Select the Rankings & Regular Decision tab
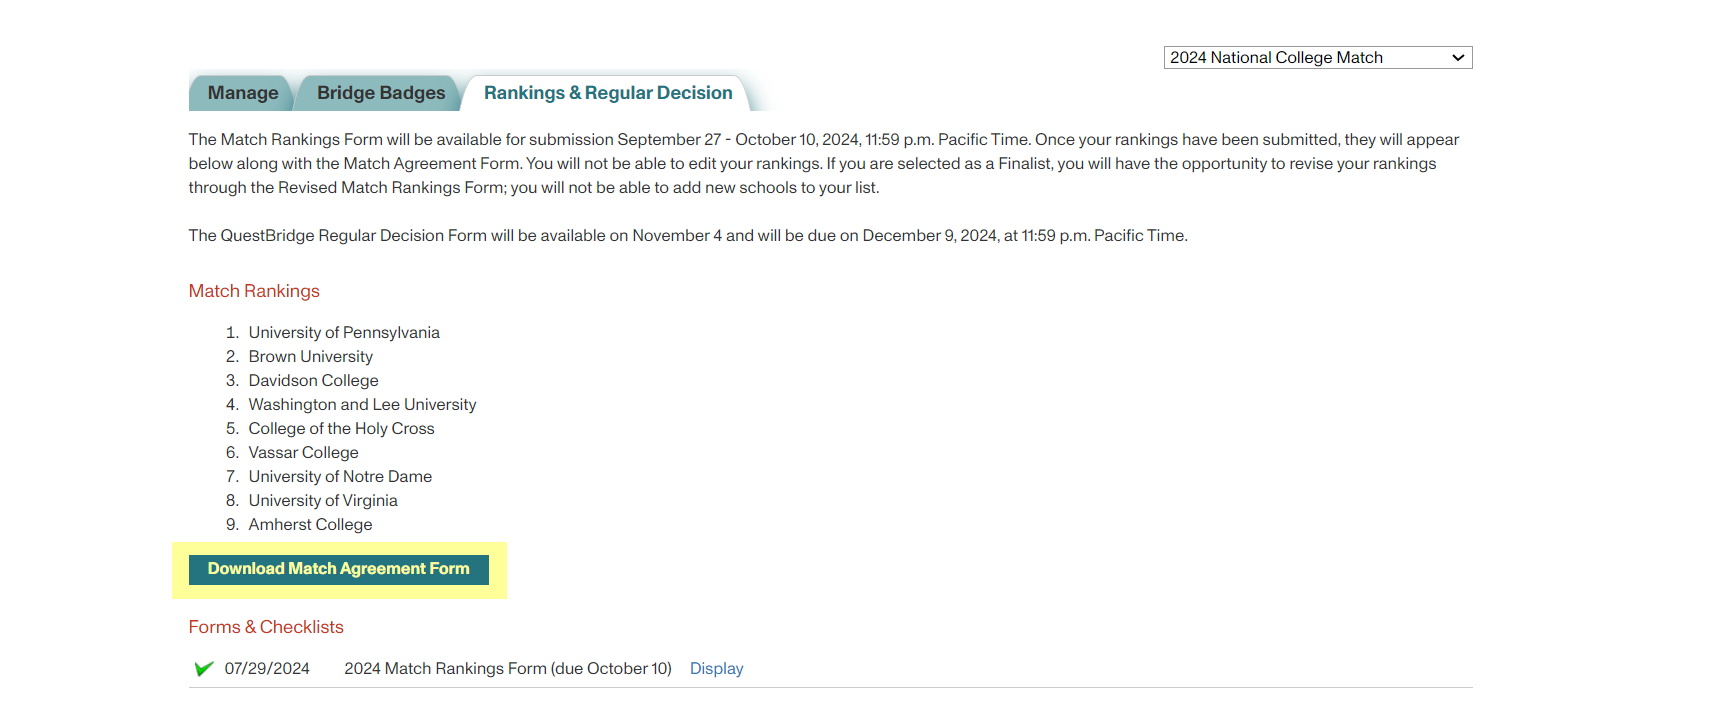 click(608, 93)
